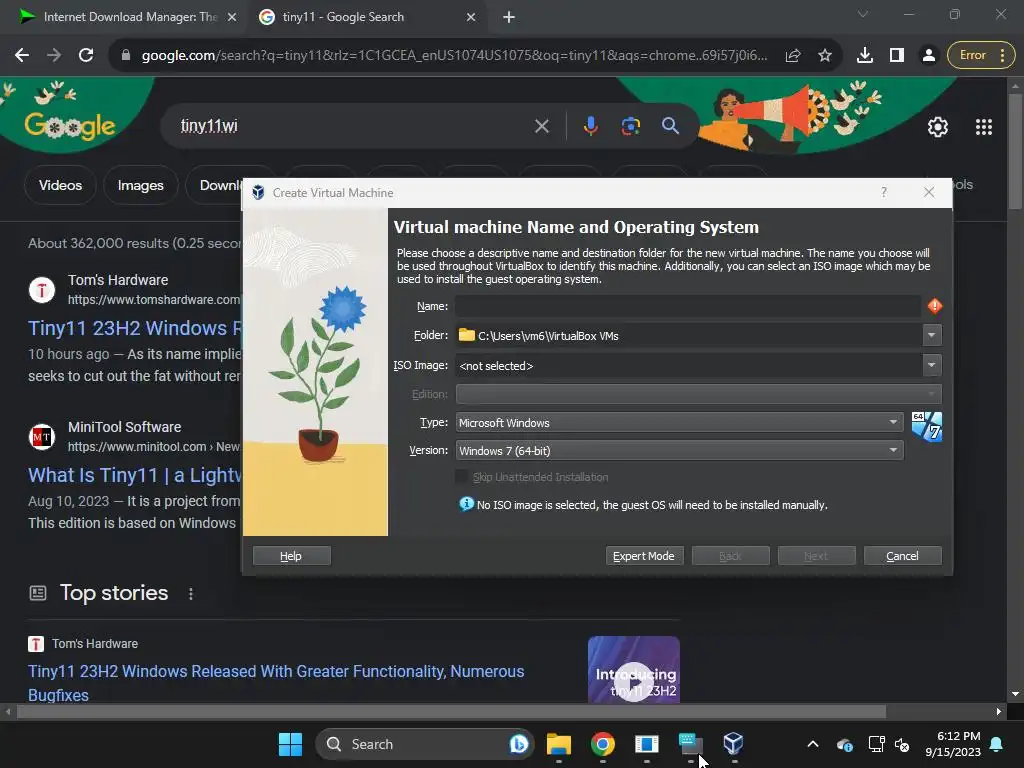The width and height of the screenshot is (1024, 768).
Task: Open Chrome downloads icon
Action: tap(865, 56)
